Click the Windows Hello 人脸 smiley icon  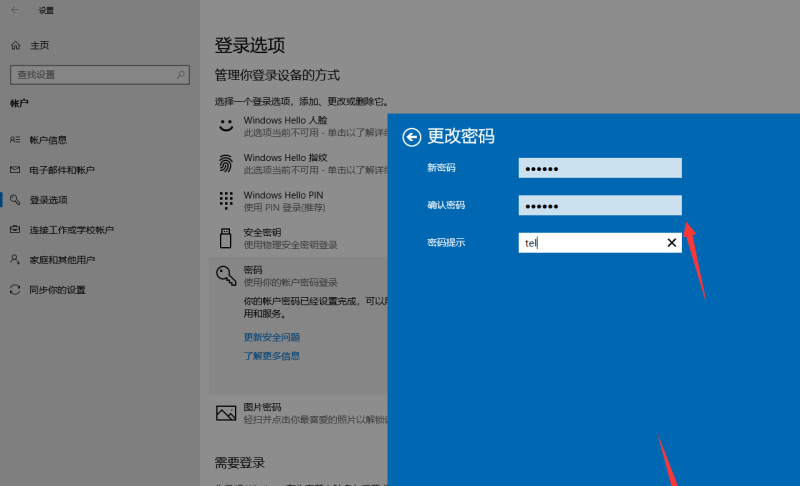226,125
